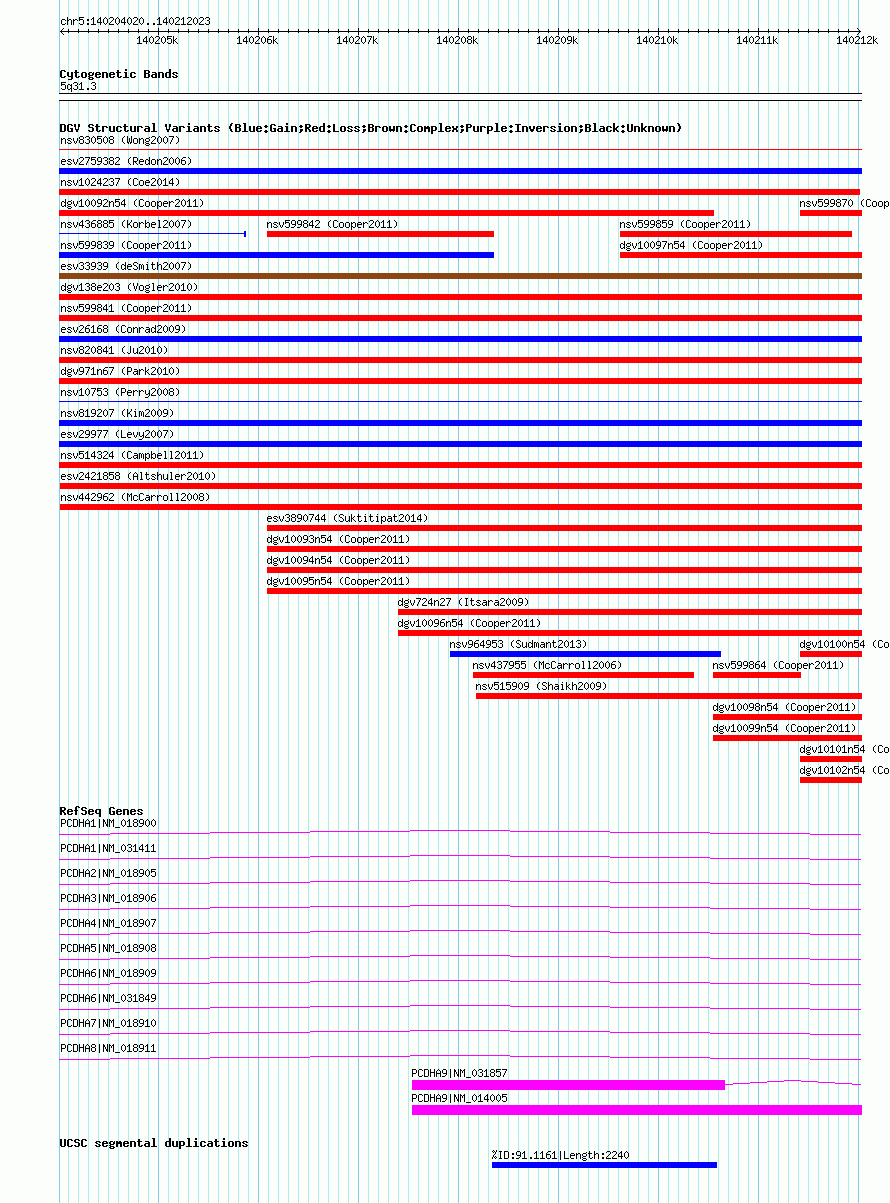The width and height of the screenshot is (890, 1203).
Task: Select the dgv10095n54 (Cooper2011) label
Action: point(338,581)
